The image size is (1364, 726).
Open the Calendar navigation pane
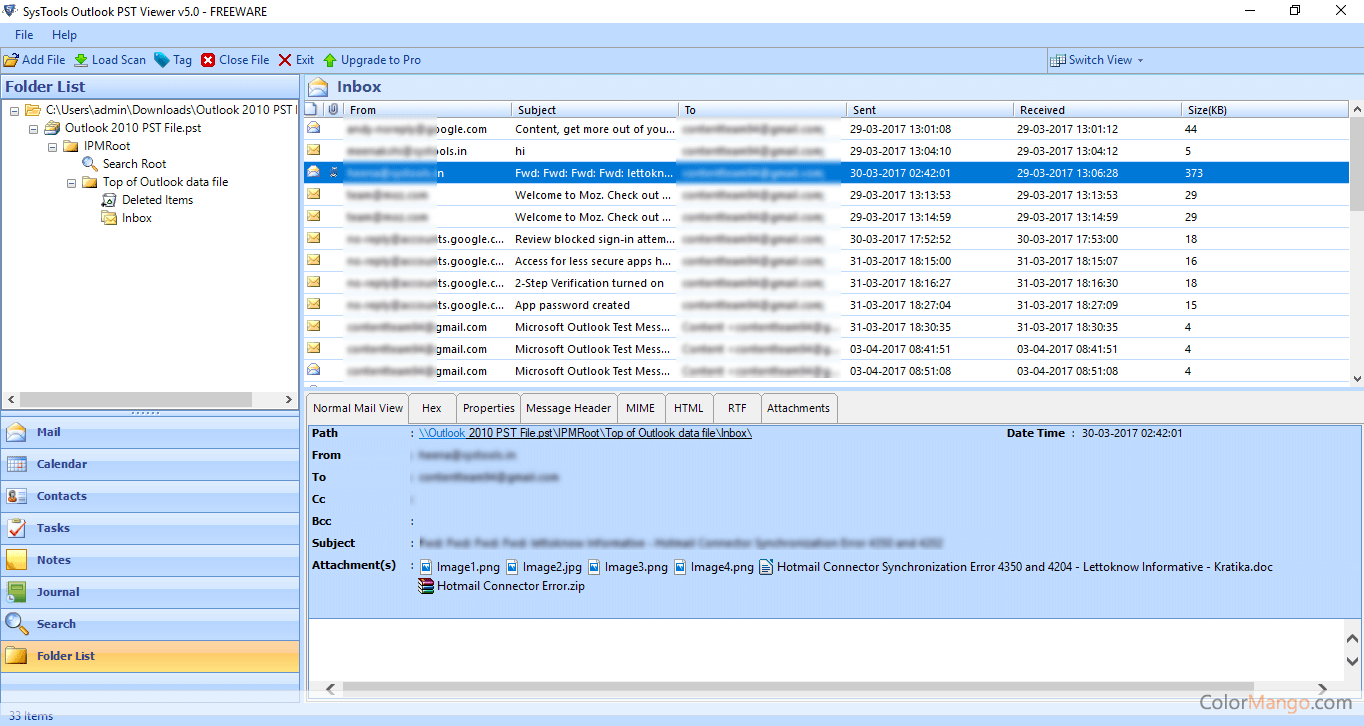tap(150, 464)
